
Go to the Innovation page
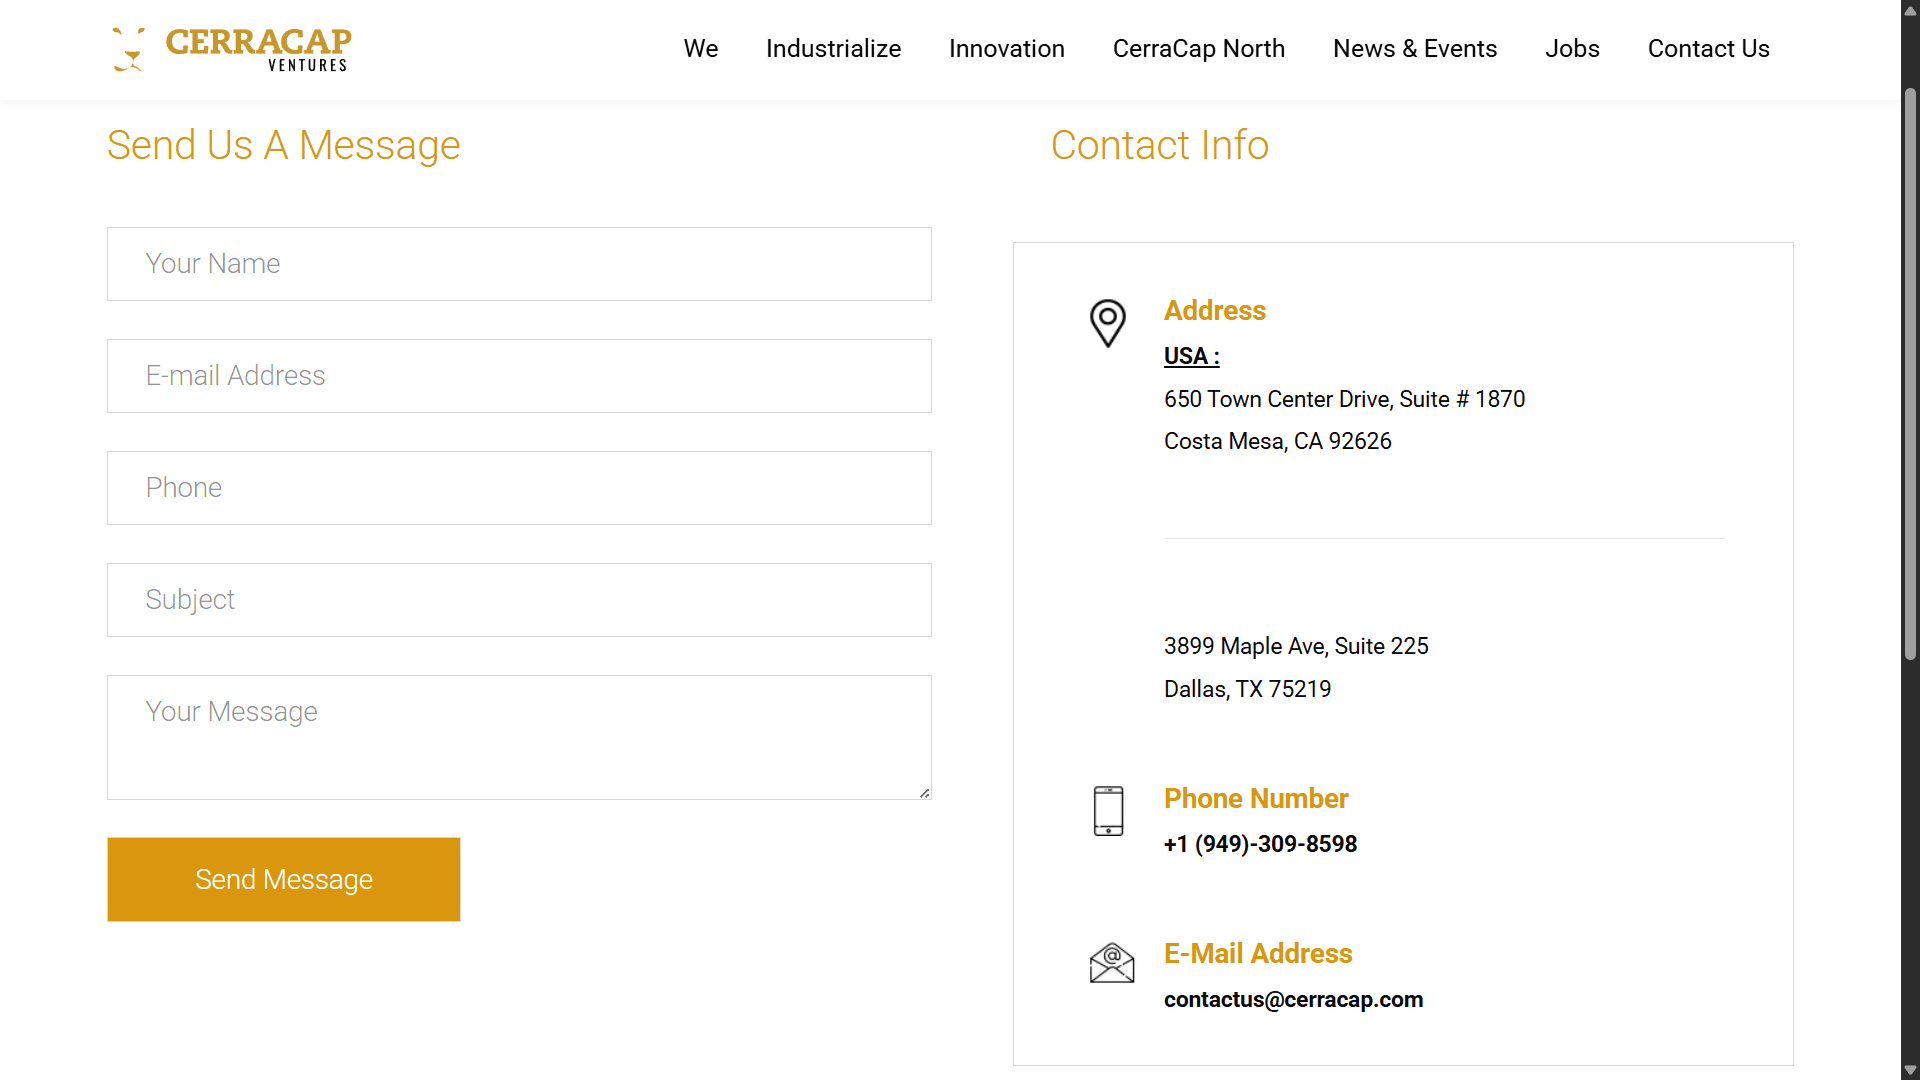1006,49
